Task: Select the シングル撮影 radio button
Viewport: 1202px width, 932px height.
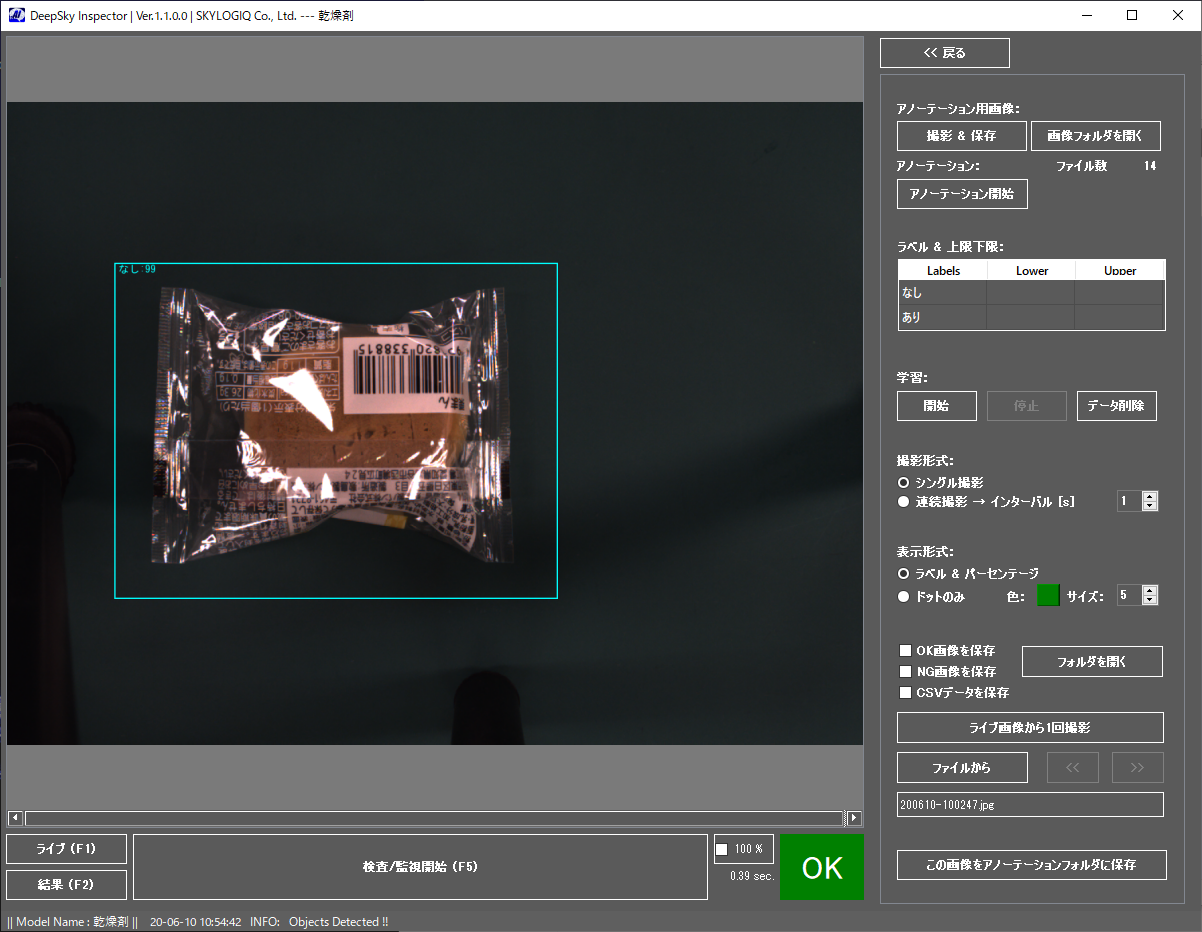Action: [x=904, y=483]
